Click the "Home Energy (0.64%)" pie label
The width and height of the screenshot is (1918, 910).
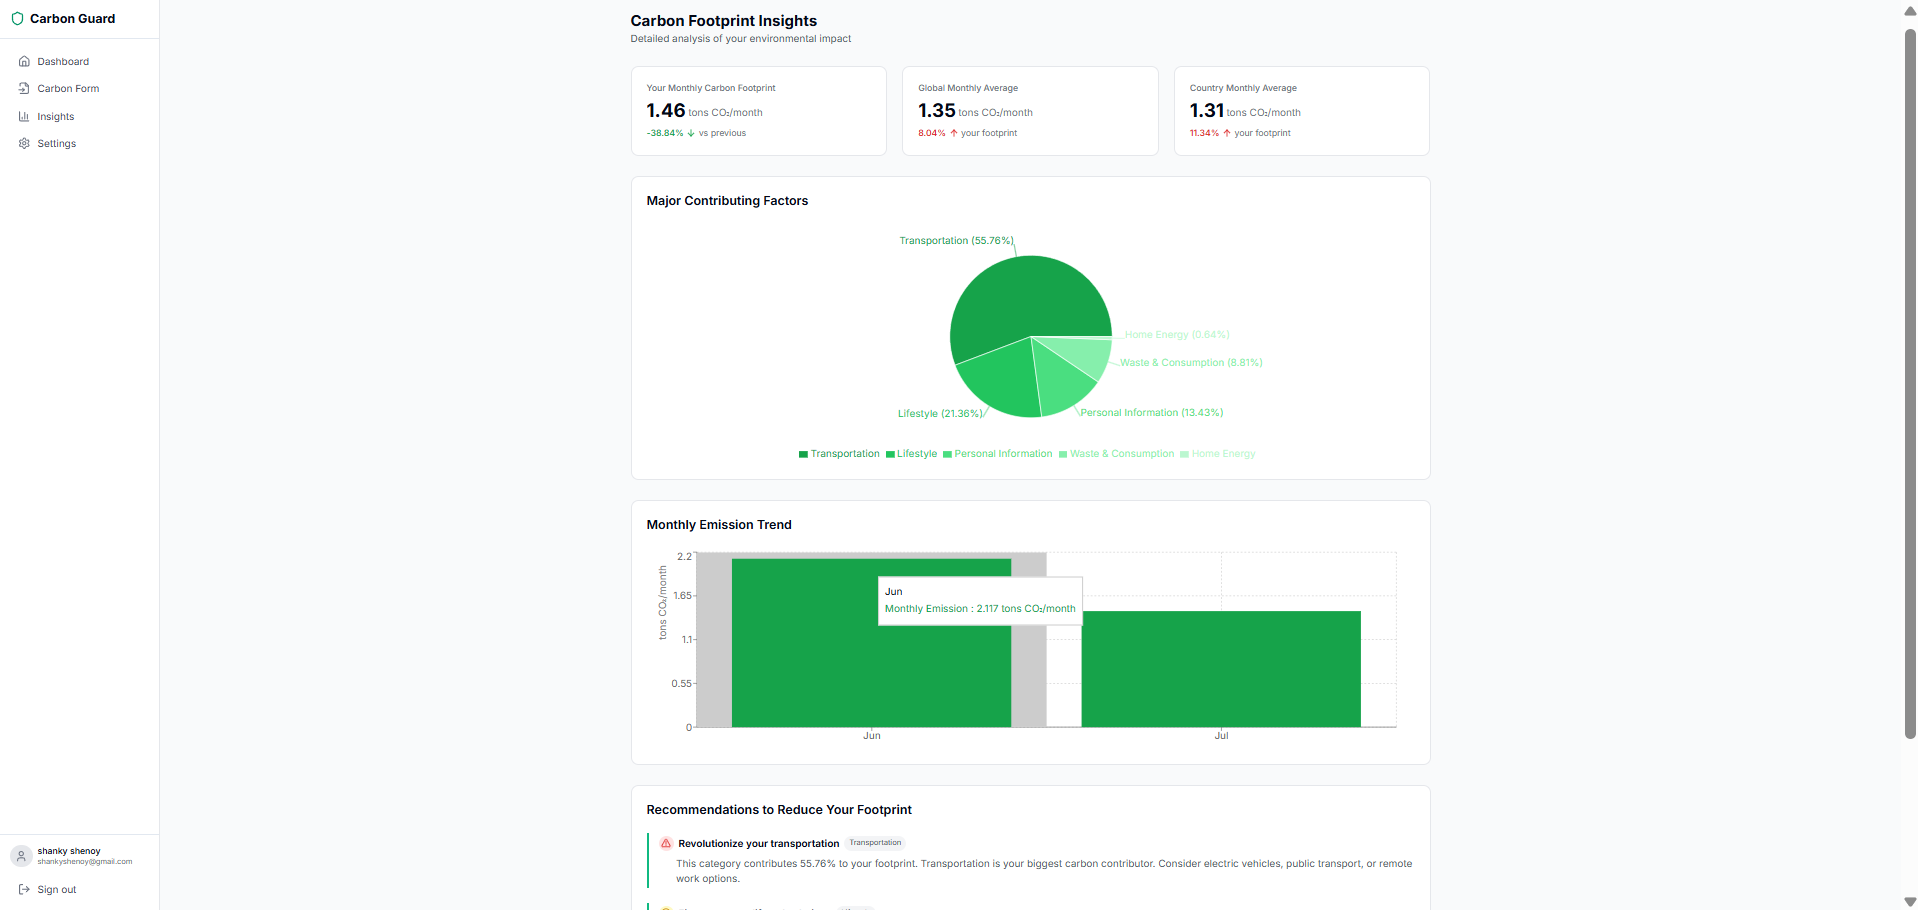coord(1177,335)
